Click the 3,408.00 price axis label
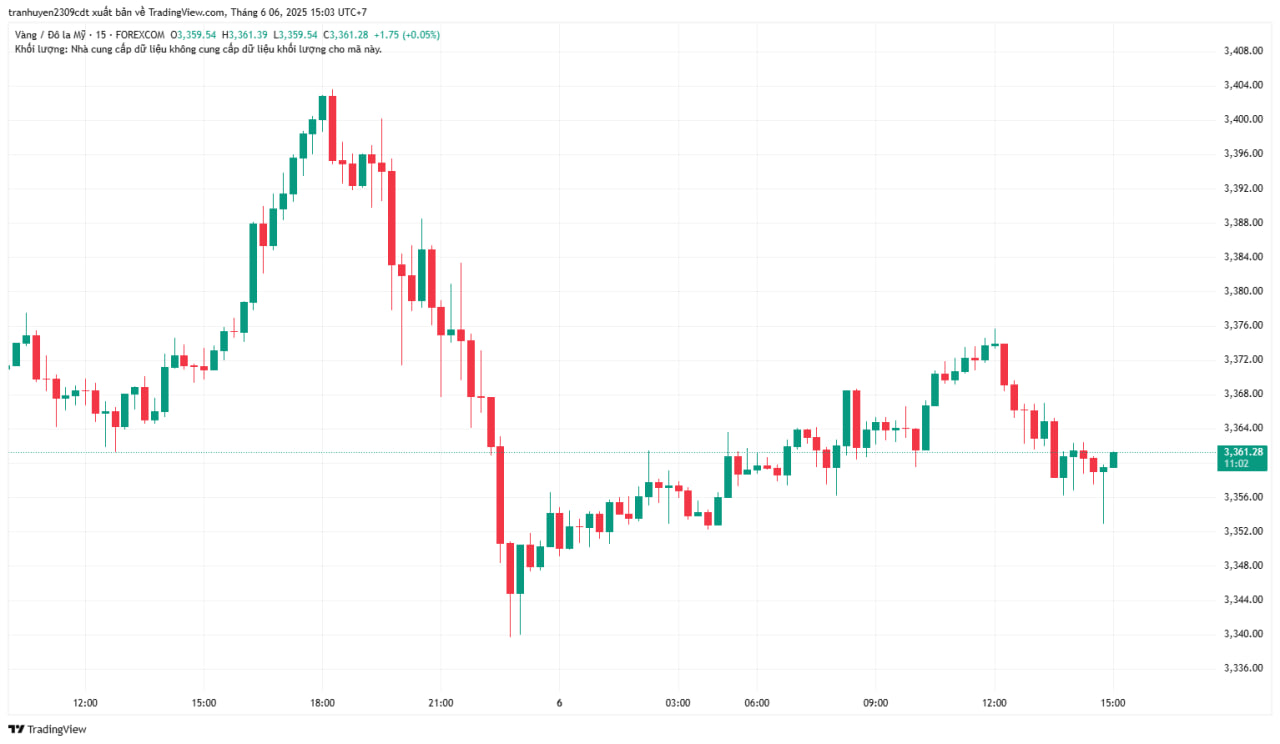Screen dimensions: 1280x744 tap(1243, 51)
